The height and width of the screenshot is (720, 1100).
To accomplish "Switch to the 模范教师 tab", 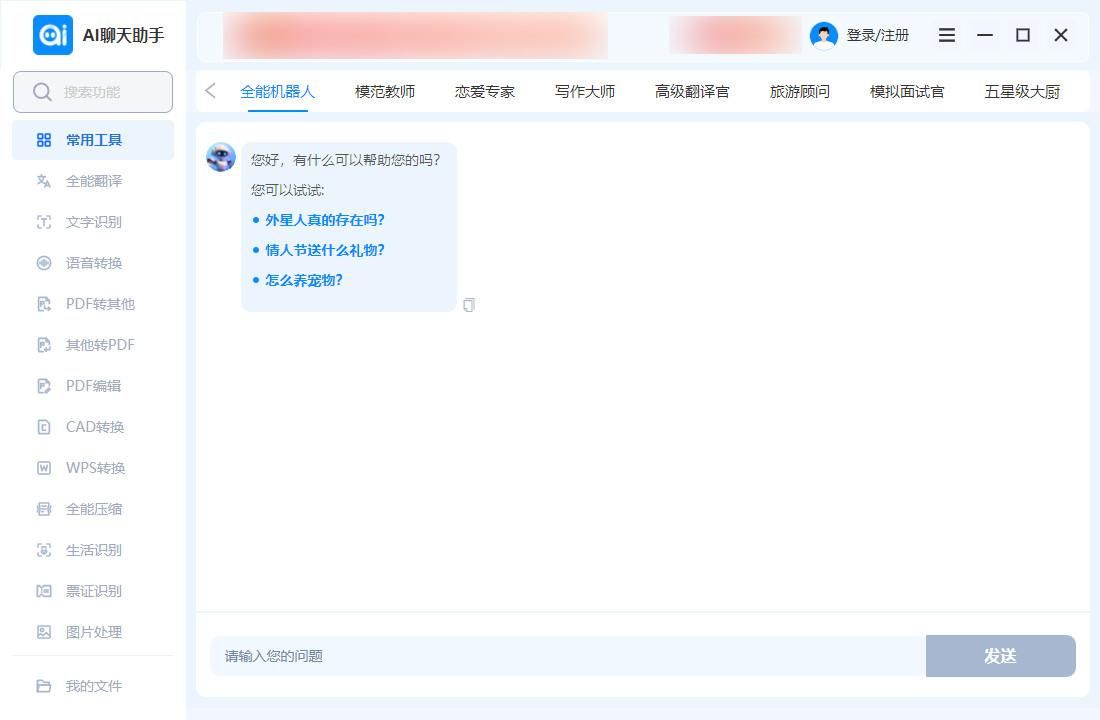I will (x=384, y=92).
